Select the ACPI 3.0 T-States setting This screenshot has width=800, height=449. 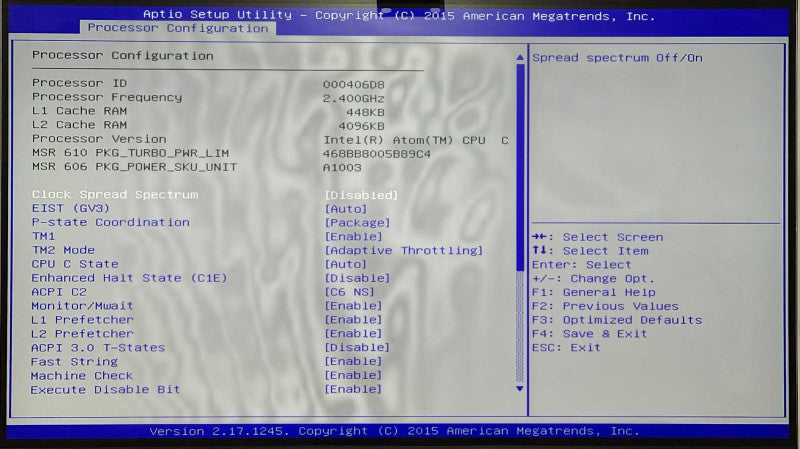[x=98, y=347]
